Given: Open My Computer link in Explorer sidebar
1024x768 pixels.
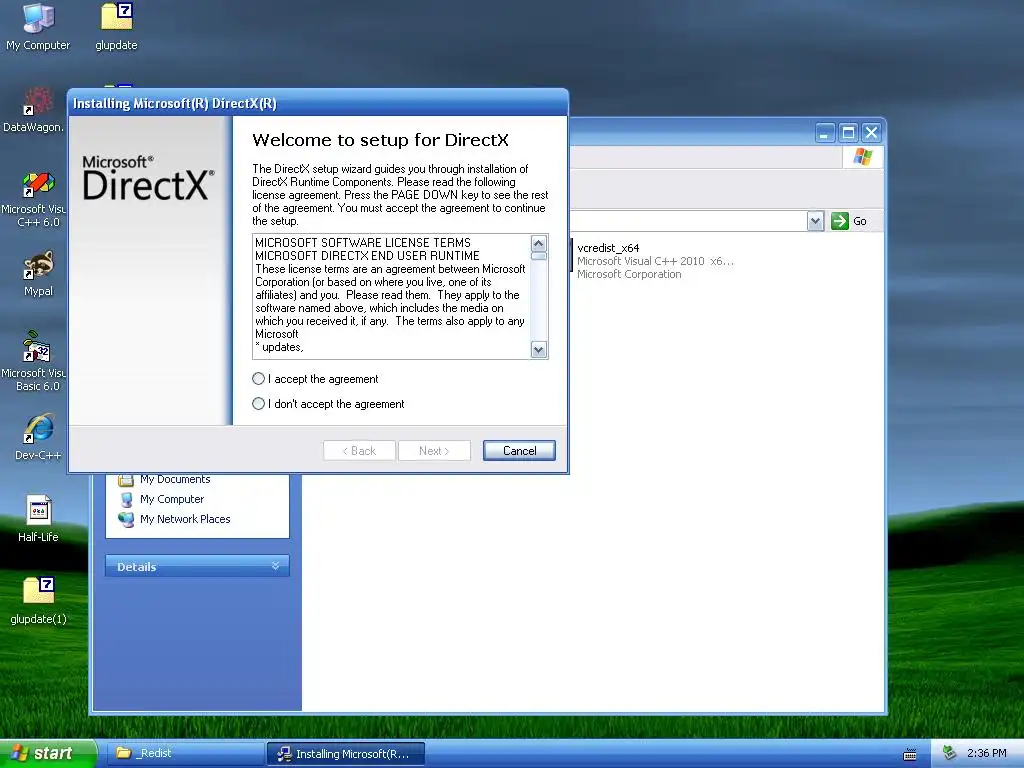Looking at the screenshot, I should click(x=172, y=499).
